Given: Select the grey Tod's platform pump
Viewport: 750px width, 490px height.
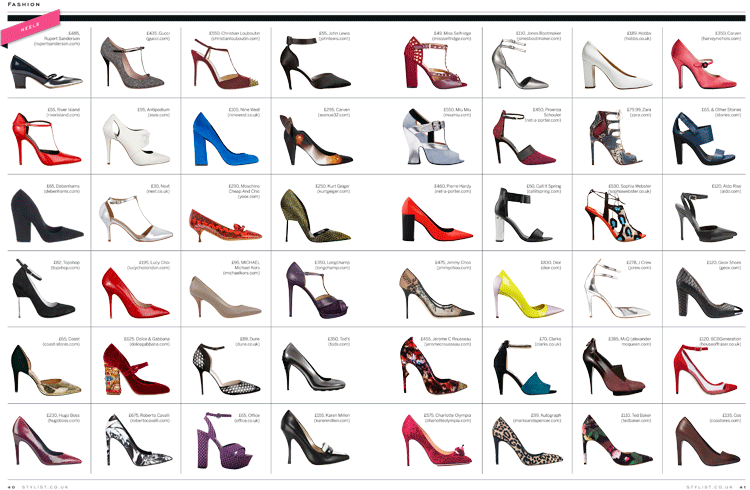Looking at the screenshot, I should pyautogui.click(x=314, y=368).
